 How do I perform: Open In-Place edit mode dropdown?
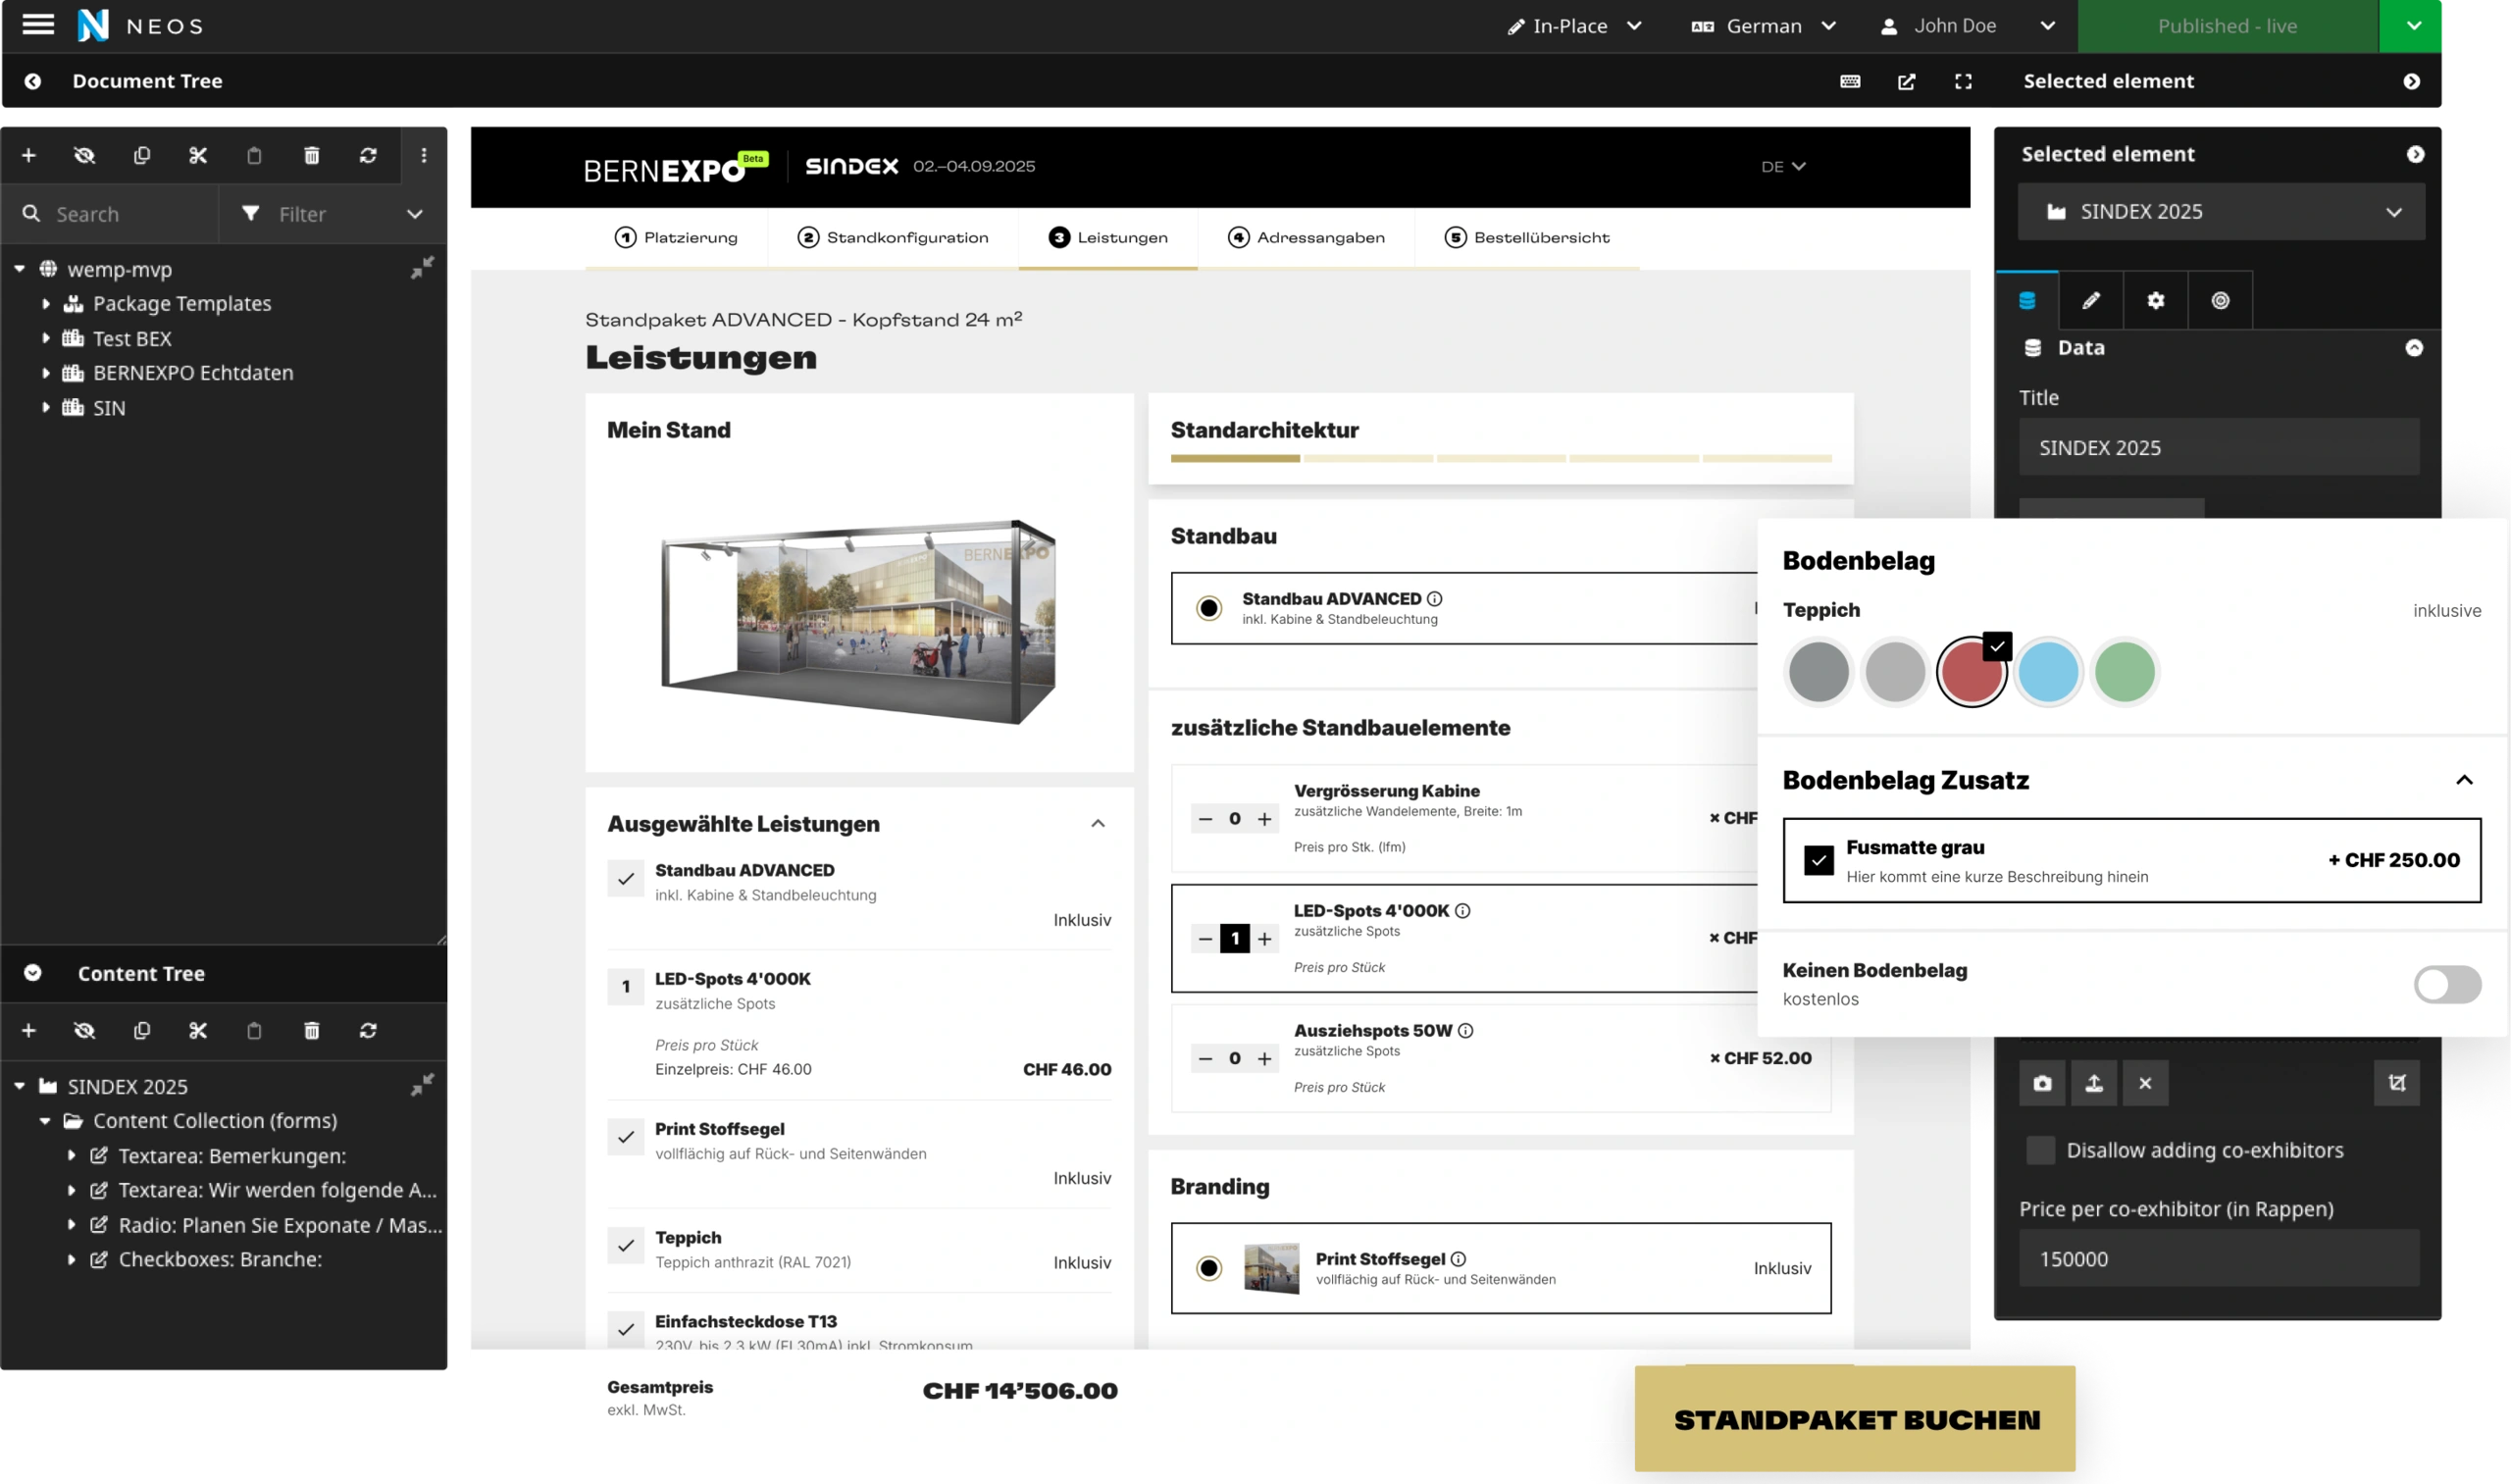(x=1575, y=26)
